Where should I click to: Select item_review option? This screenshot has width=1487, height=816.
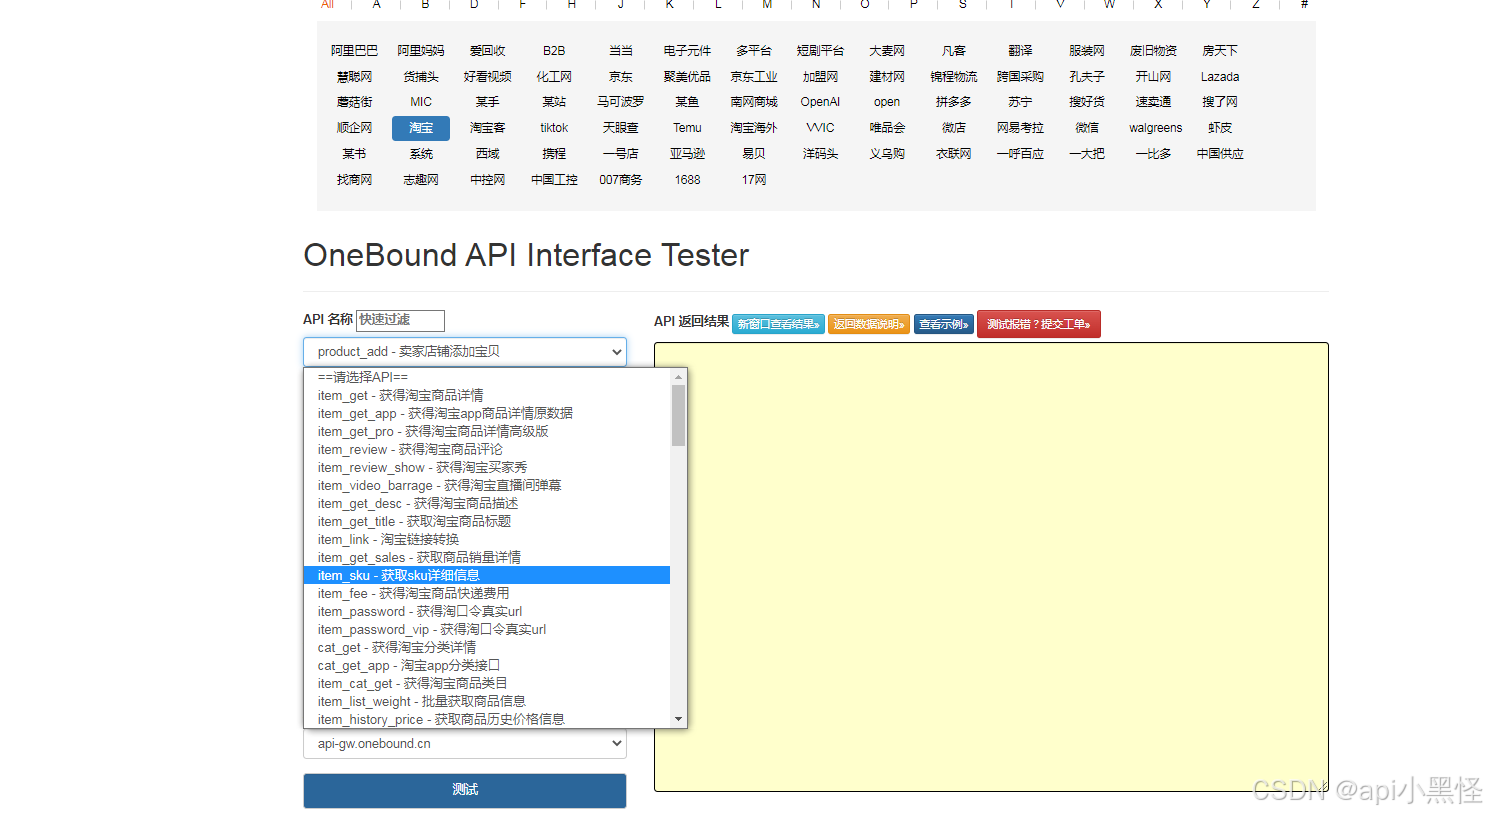(x=487, y=449)
